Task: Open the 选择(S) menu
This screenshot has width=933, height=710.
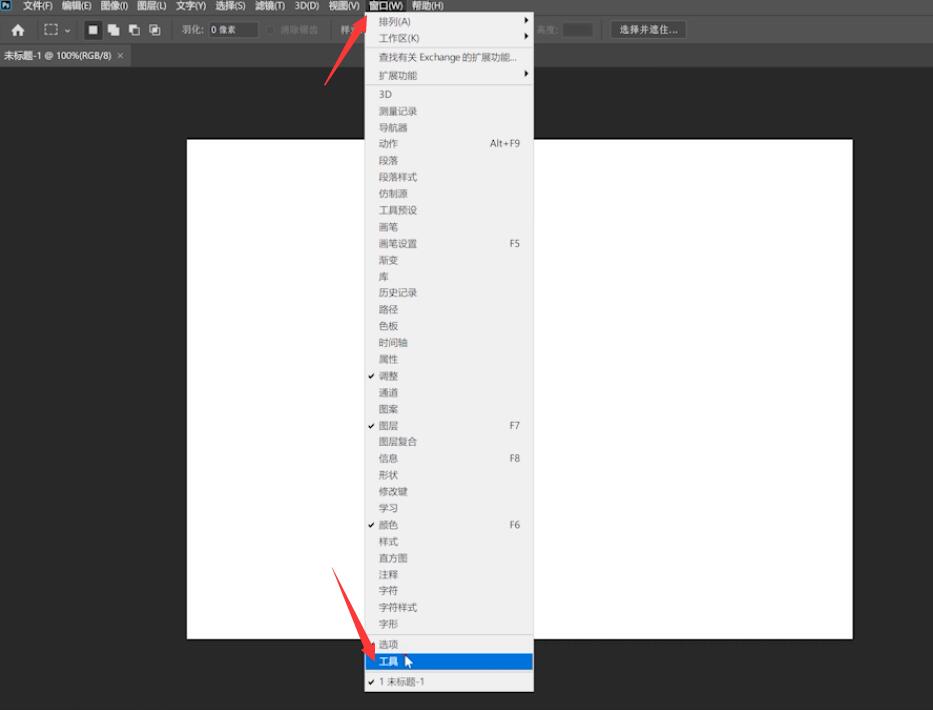Action: [230, 6]
